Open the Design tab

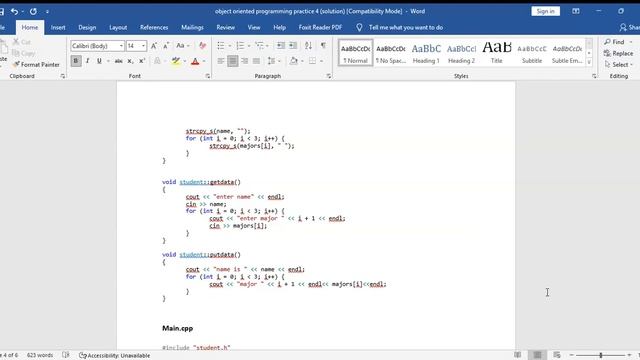tap(87, 27)
